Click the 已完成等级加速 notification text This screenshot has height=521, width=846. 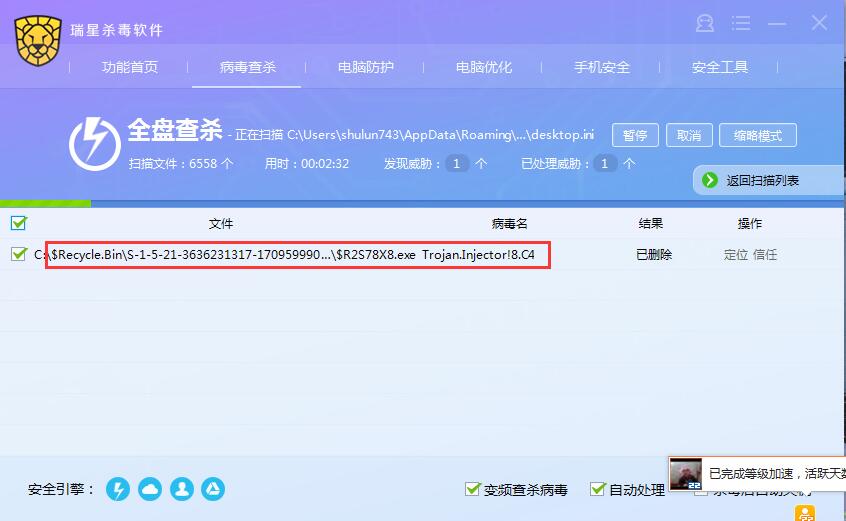point(777,474)
